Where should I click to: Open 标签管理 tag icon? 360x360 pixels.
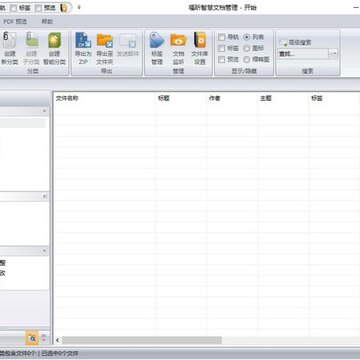pyautogui.click(x=157, y=40)
